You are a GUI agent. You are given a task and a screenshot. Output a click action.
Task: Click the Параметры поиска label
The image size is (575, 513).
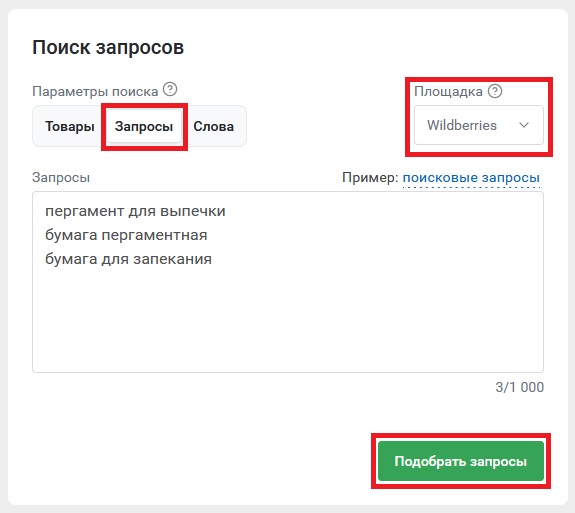(95, 91)
